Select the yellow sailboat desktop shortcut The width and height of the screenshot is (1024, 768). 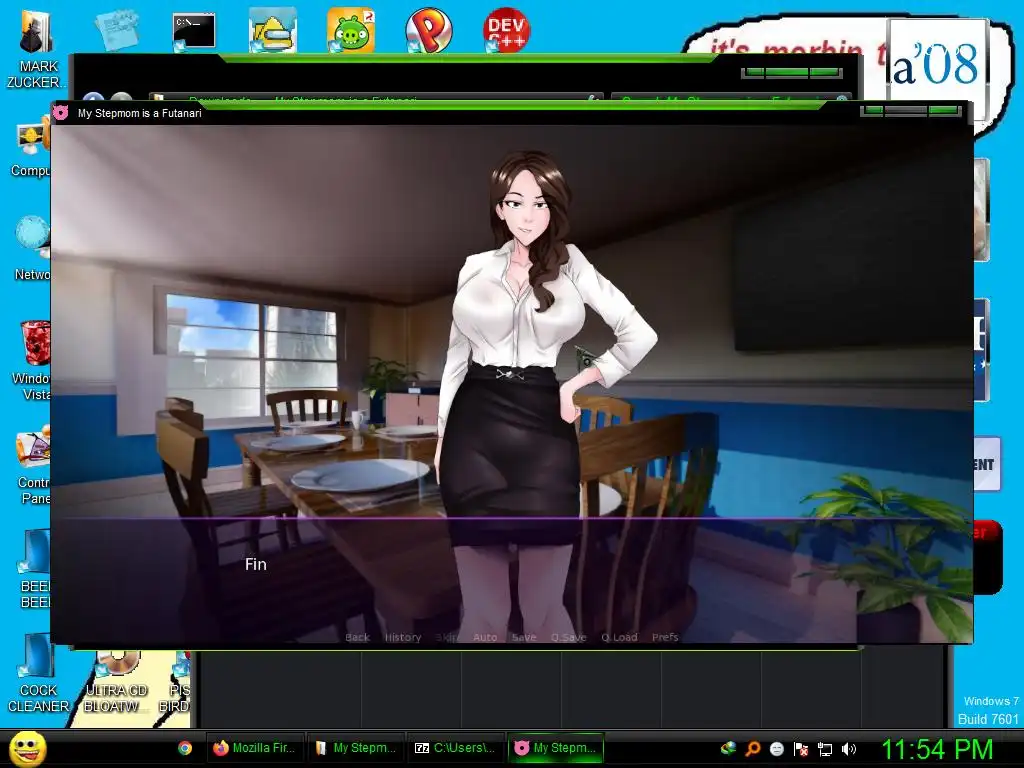(272, 30)
